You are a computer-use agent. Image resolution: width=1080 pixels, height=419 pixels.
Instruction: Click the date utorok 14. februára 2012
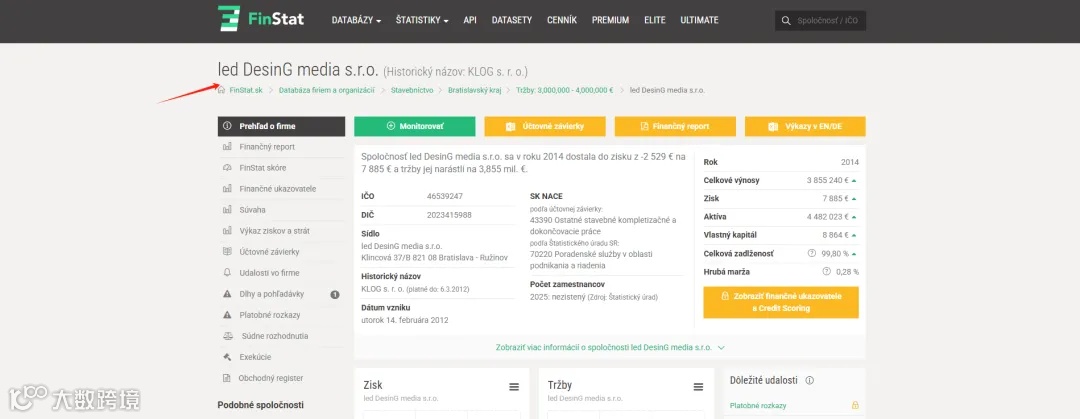coord(405,320)
